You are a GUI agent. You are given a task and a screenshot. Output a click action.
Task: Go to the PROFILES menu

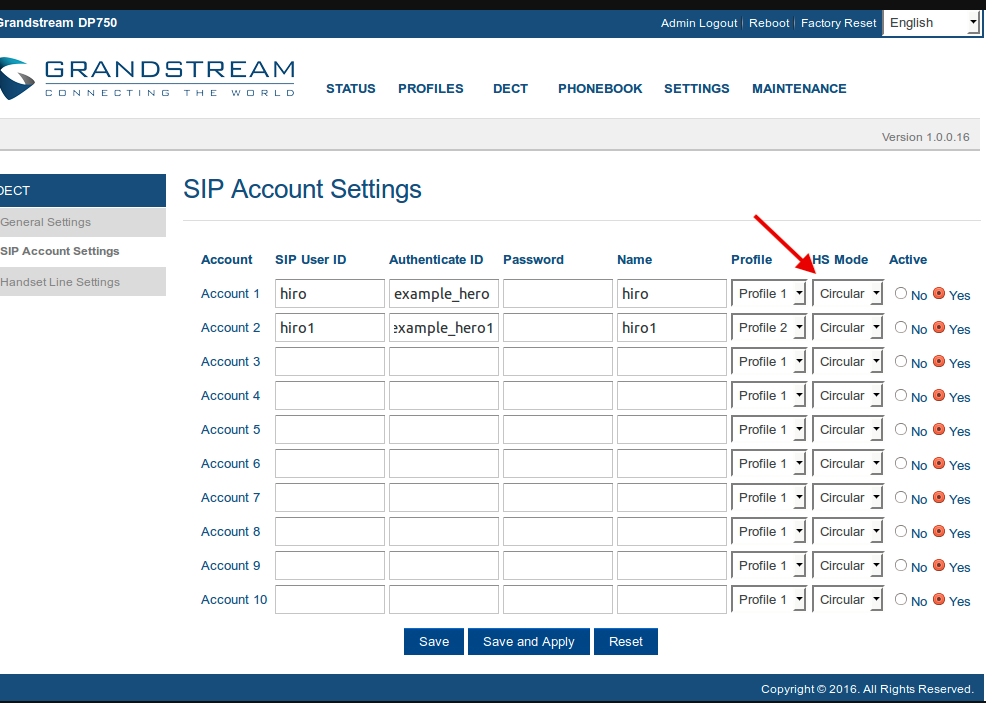(x=431, y=89)
